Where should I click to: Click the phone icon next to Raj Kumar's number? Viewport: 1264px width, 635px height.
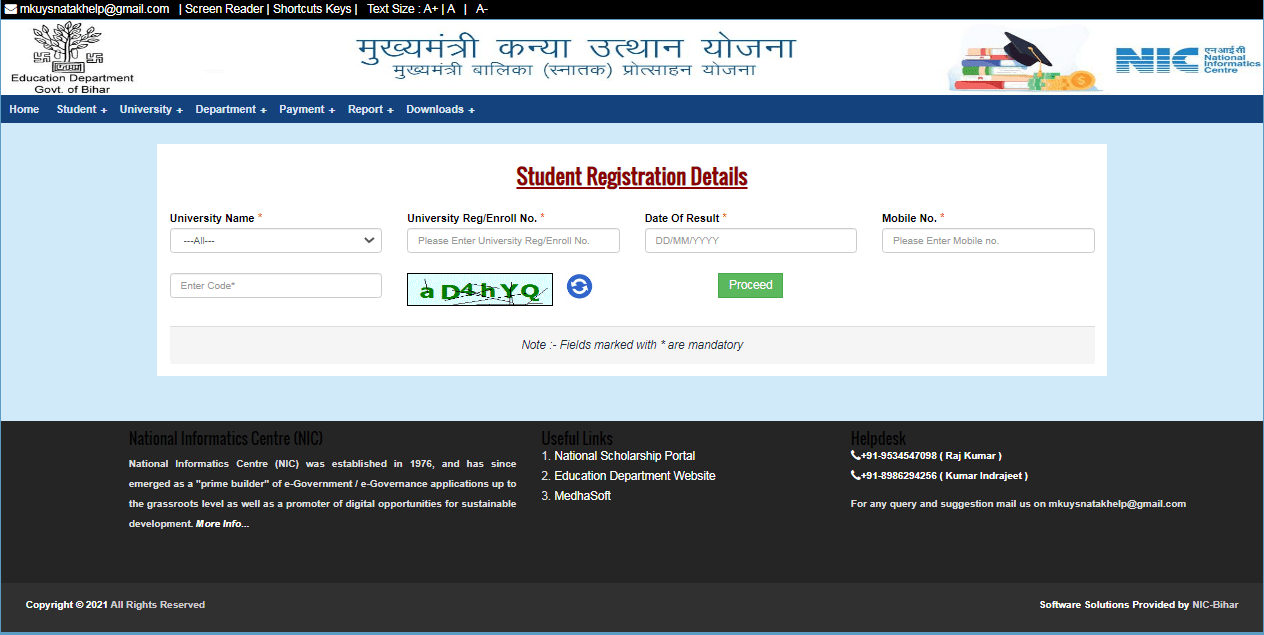tap(854, 456)
